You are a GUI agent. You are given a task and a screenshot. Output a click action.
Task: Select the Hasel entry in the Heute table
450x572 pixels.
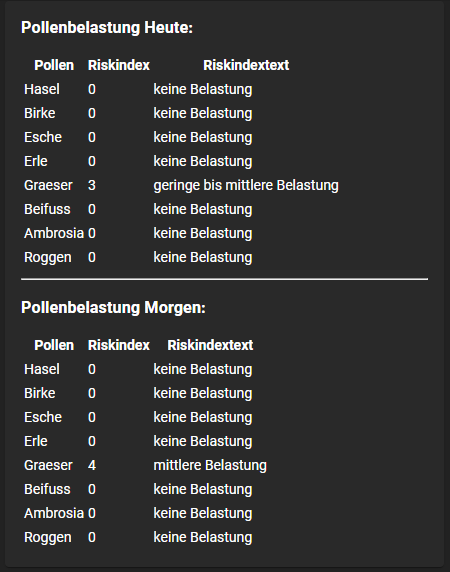[42, 89]
